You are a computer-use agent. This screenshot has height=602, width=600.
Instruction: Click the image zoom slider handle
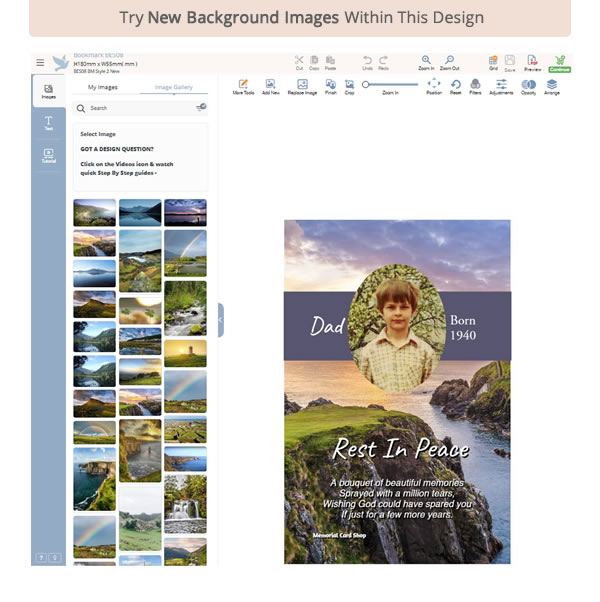366,84
